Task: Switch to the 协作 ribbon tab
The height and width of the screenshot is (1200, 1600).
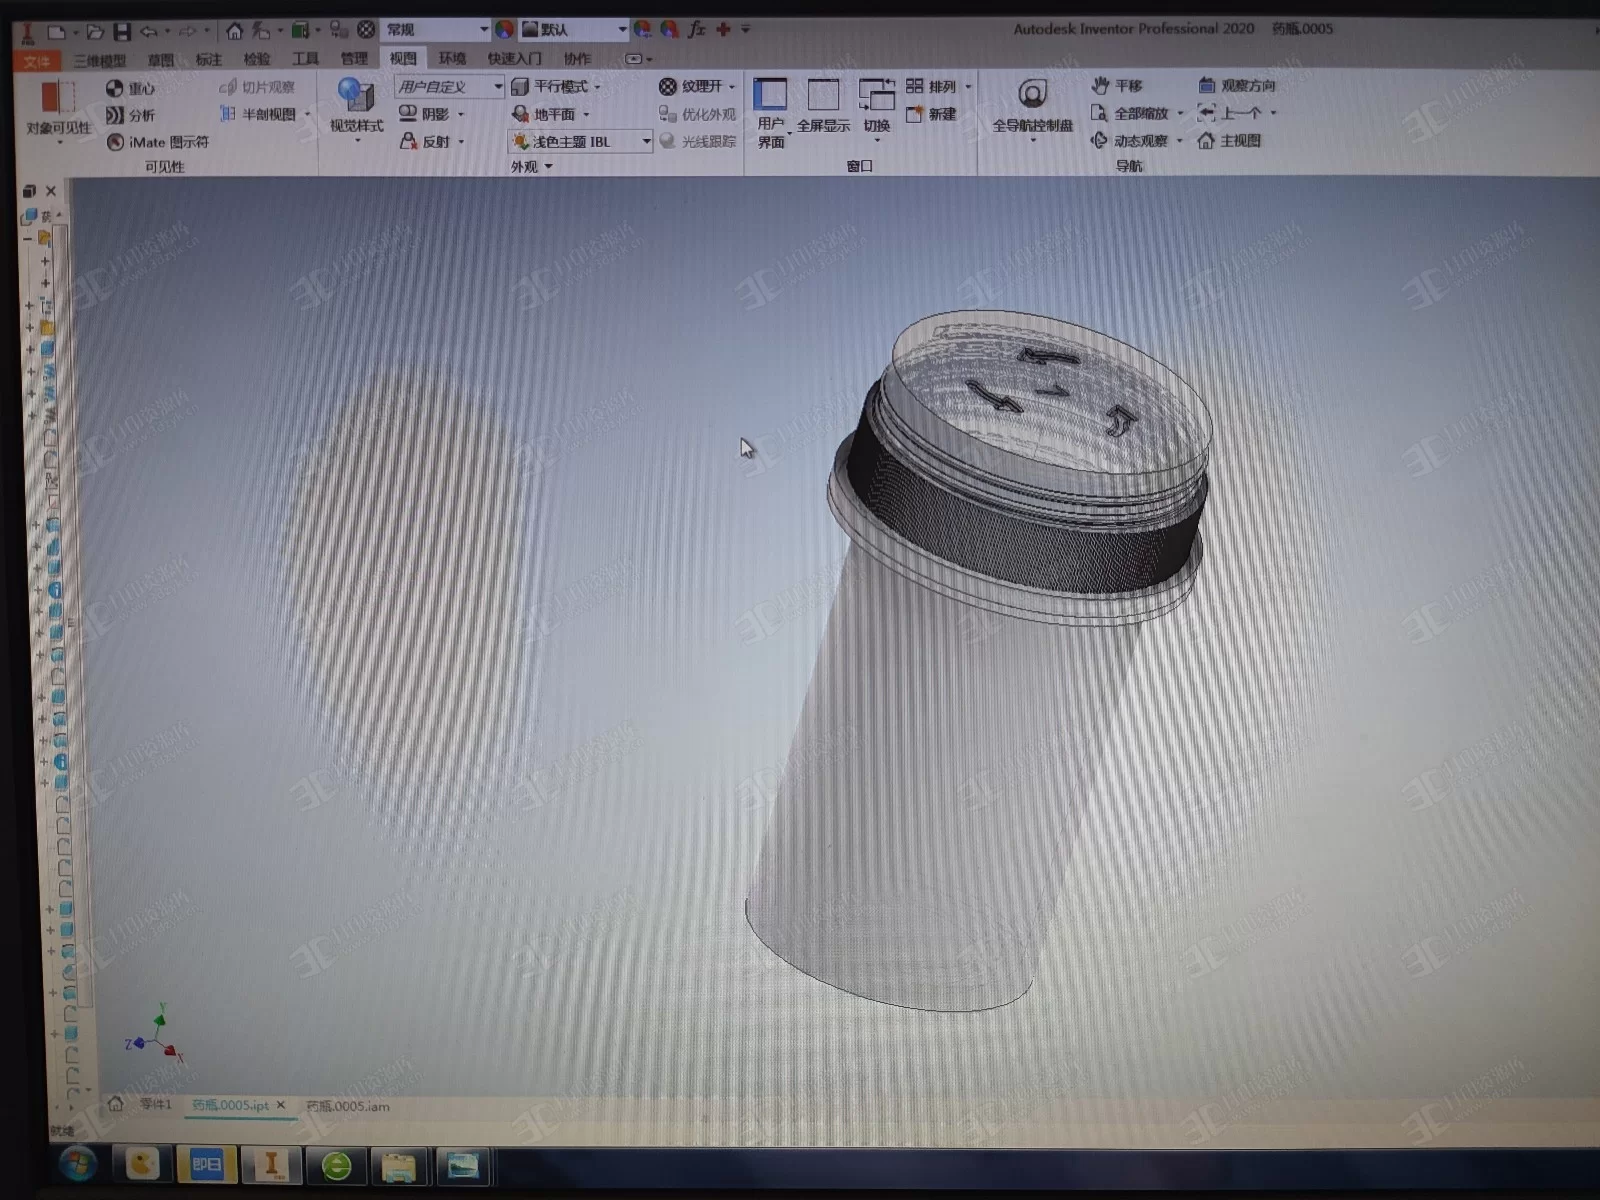Action: point(577,59)
